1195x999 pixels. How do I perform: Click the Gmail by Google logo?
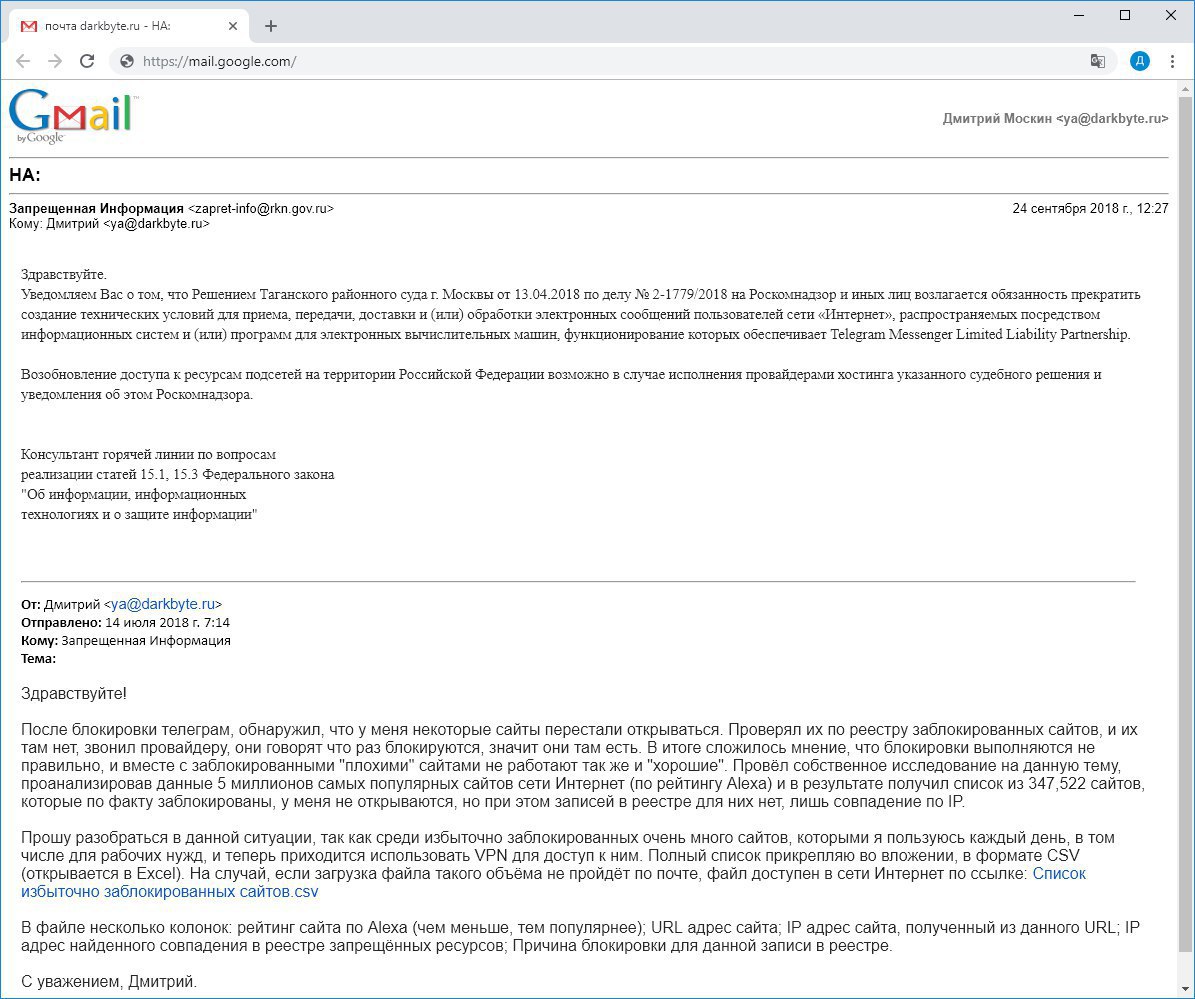tap(74, 117)
